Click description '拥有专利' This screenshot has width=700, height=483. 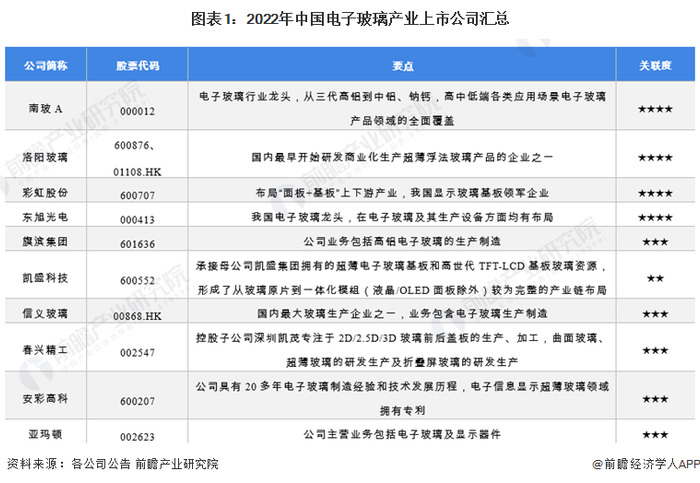[x=402, y=411]
